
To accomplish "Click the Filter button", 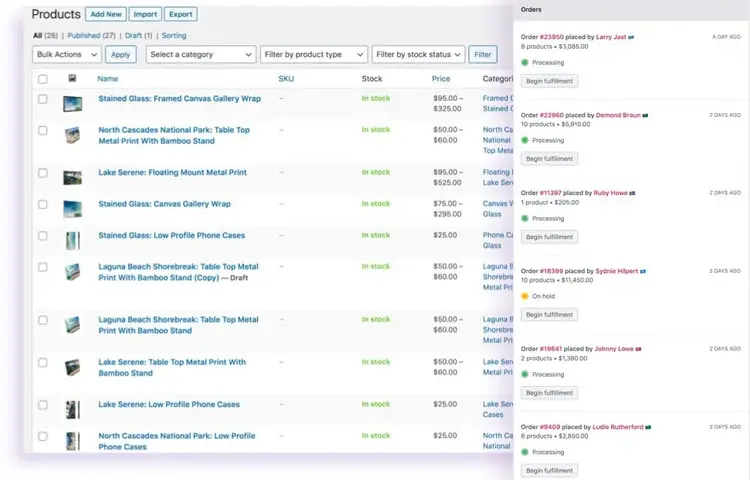I will point(483,55).
